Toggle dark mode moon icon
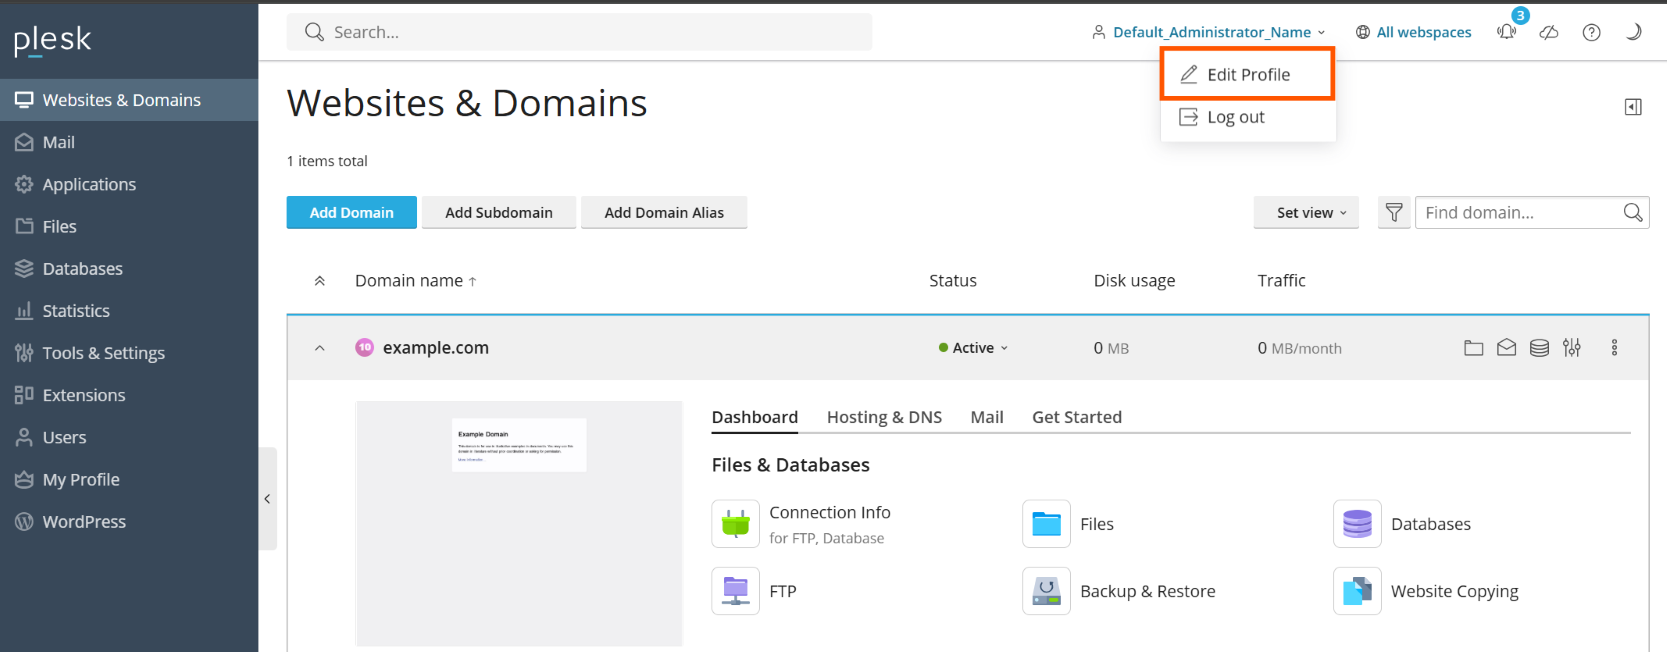 pyautogui.click(x=1633, y=32)
